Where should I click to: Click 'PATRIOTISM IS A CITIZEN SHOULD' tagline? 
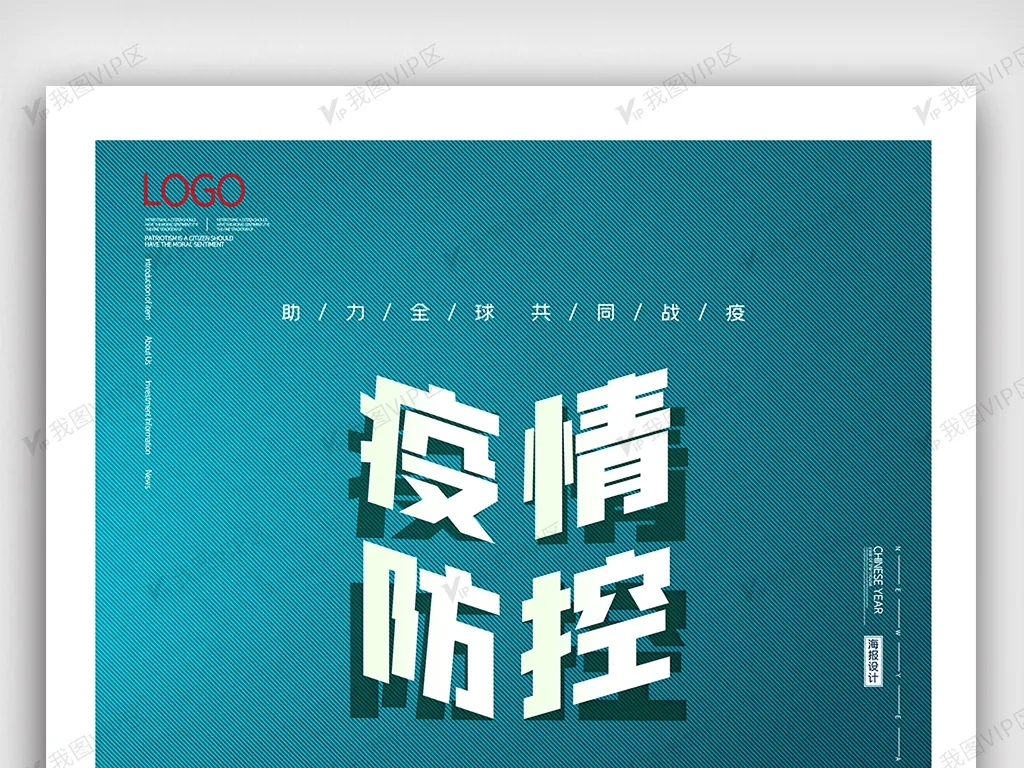(189, 239)
